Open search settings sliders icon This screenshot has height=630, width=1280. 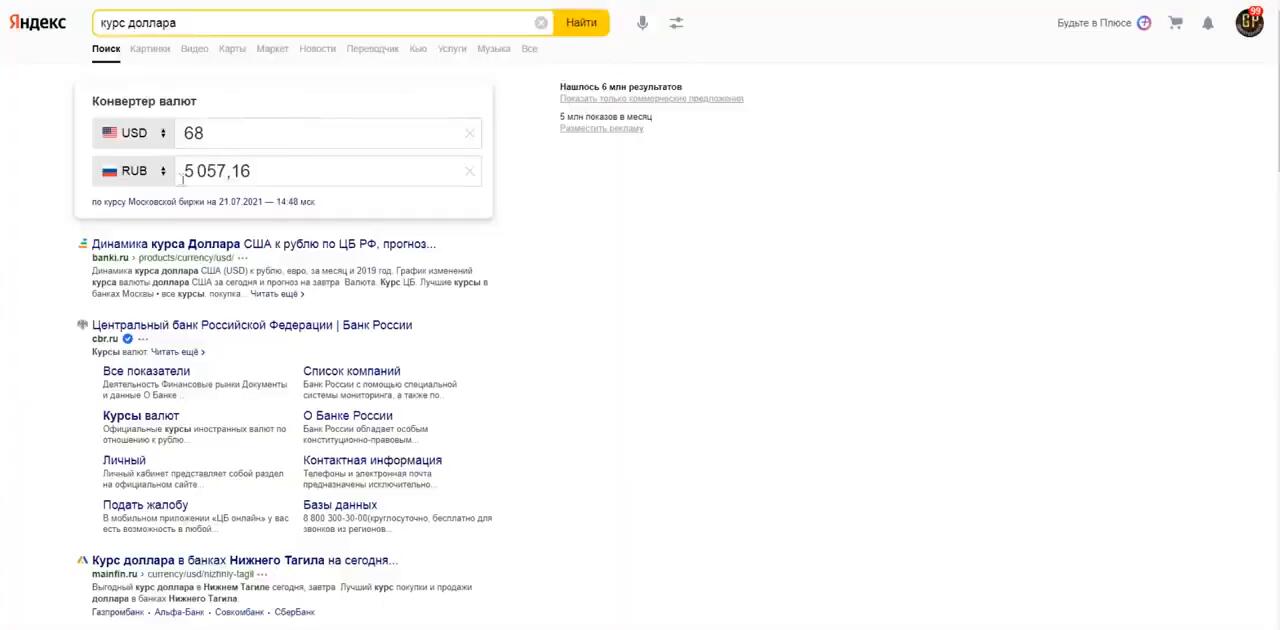tap(676, 23)
